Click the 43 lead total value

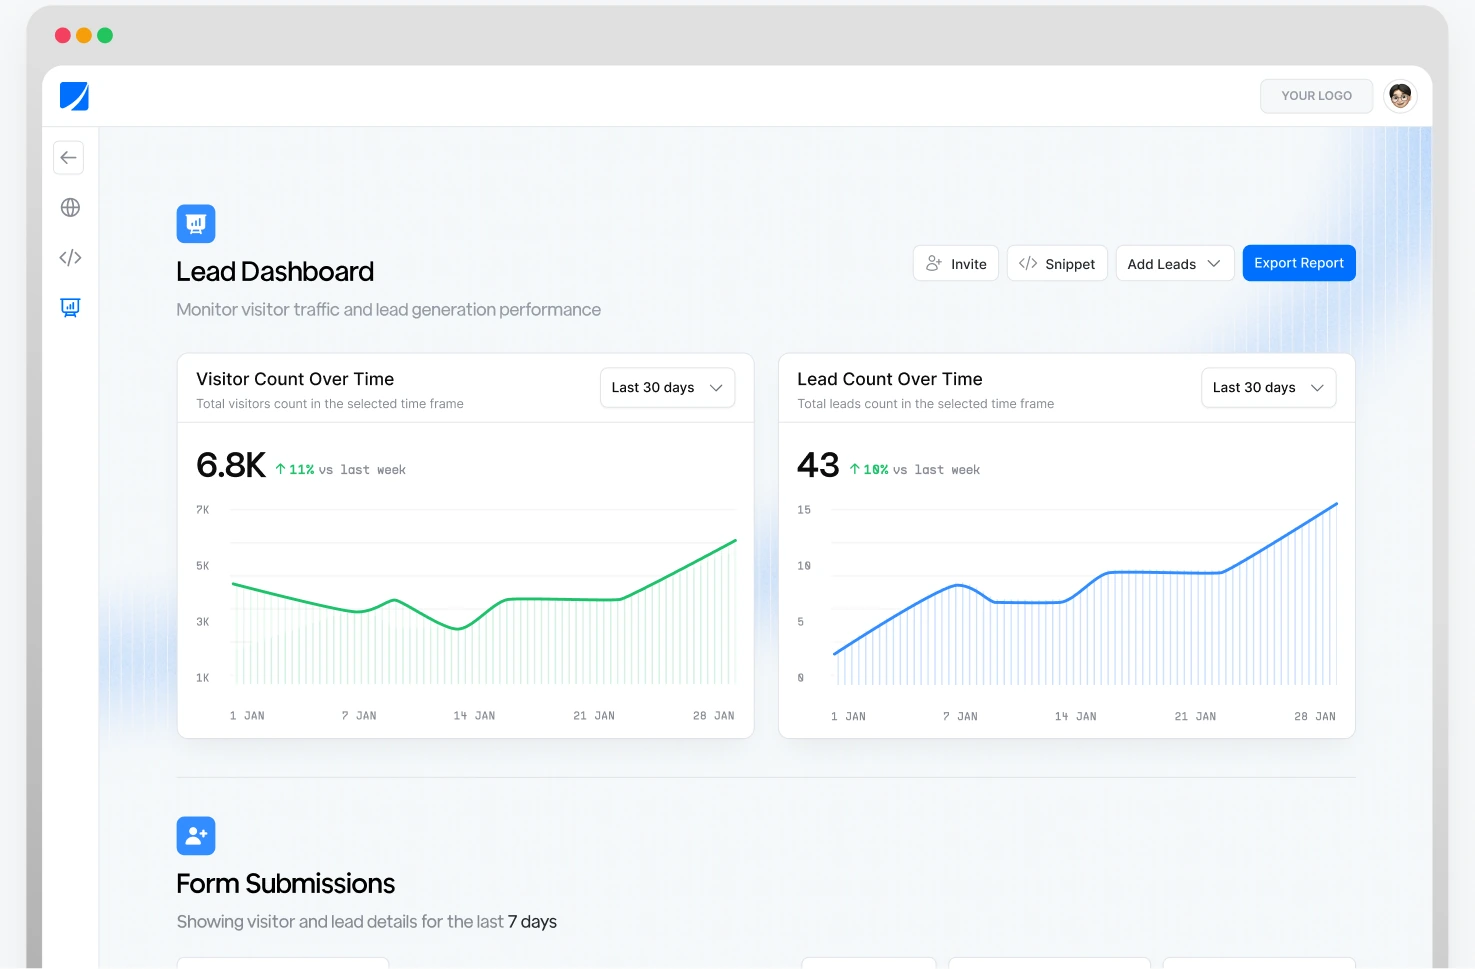(818, 465)
